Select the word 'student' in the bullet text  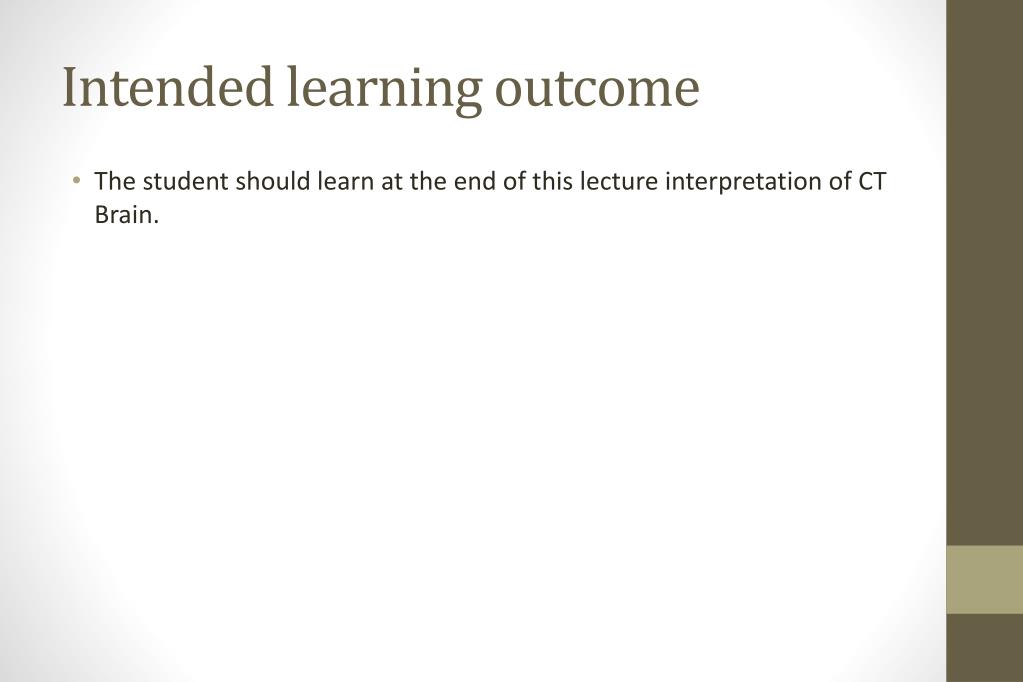[x=185, y=181]
